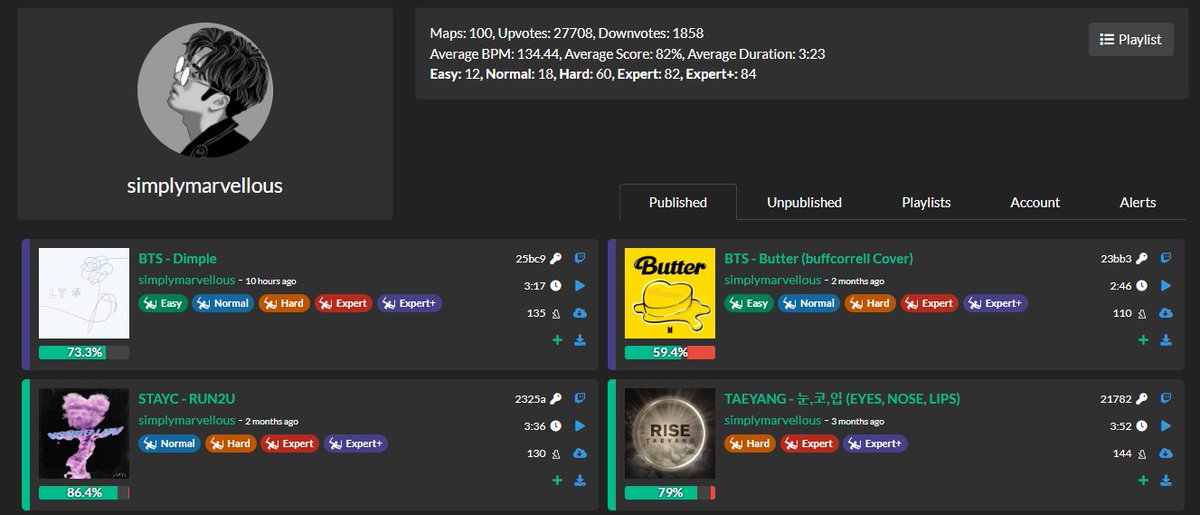This screenshot has width=1200, height=515.
Task: Switch to the Unpublished tab
Action: (804, 202)
